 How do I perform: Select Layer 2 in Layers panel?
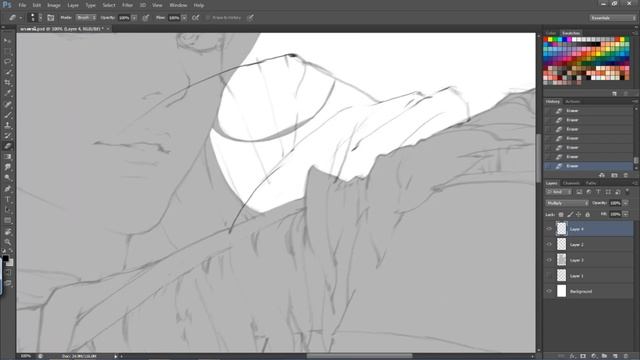[588, 244]
